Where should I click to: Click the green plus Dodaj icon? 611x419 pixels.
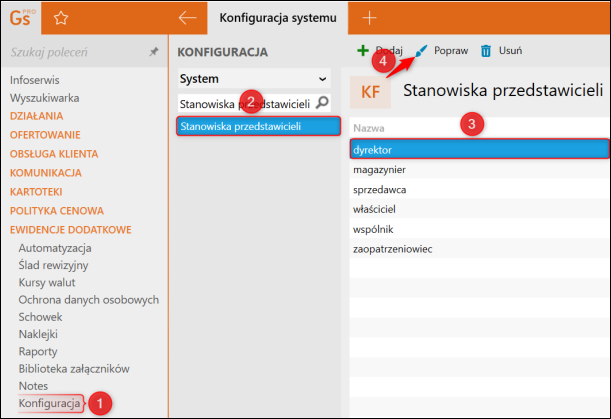[363, 50]
